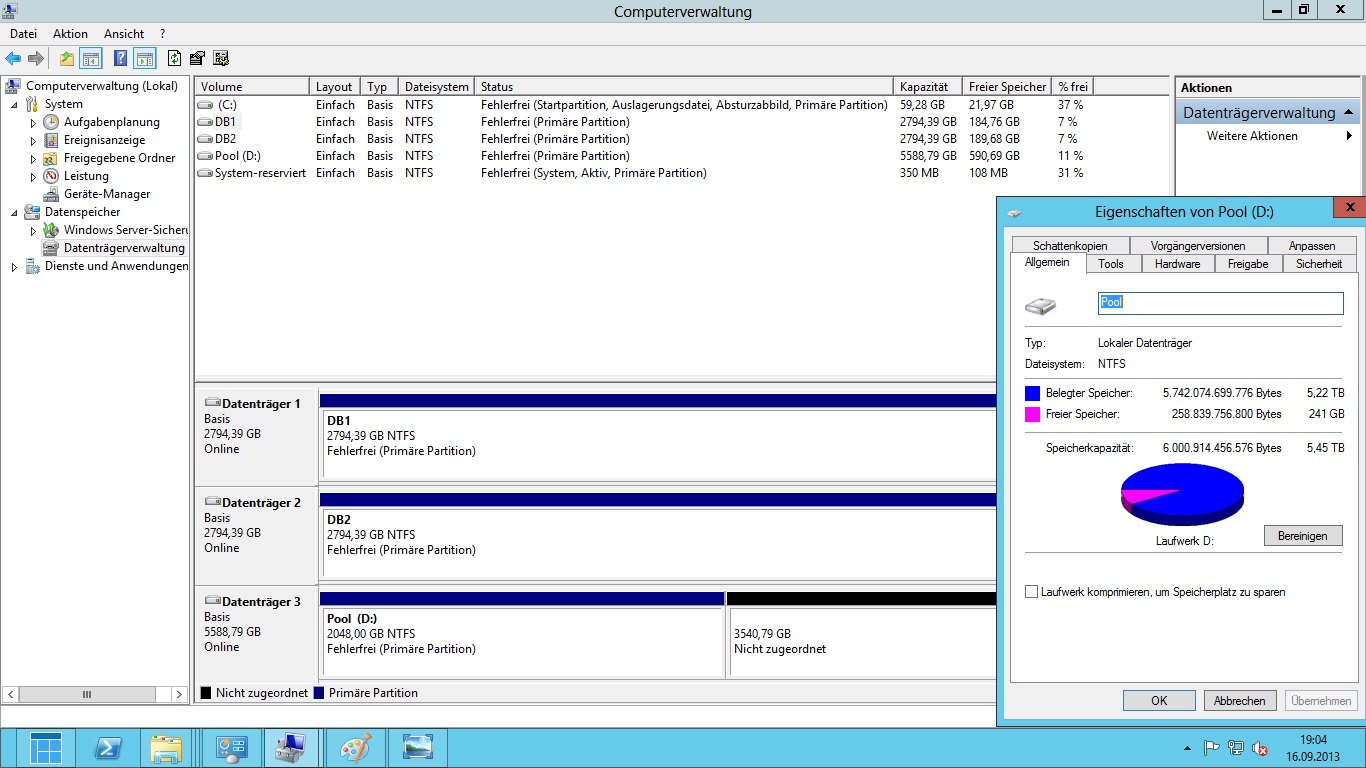Expand Dienste und Anwendungen node
Image resolution: width=1366 pixels, height=768 pixels.
click(x=14, y=266)
